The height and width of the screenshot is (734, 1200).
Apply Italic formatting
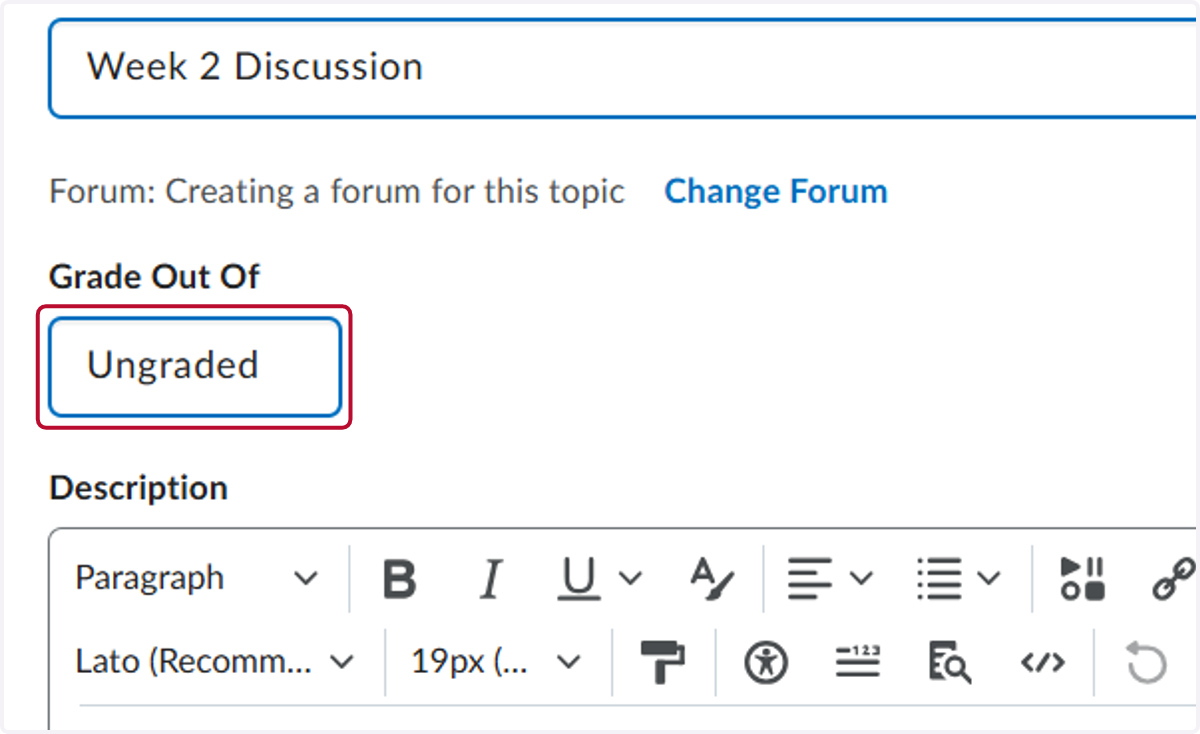[x=490, y=578]
